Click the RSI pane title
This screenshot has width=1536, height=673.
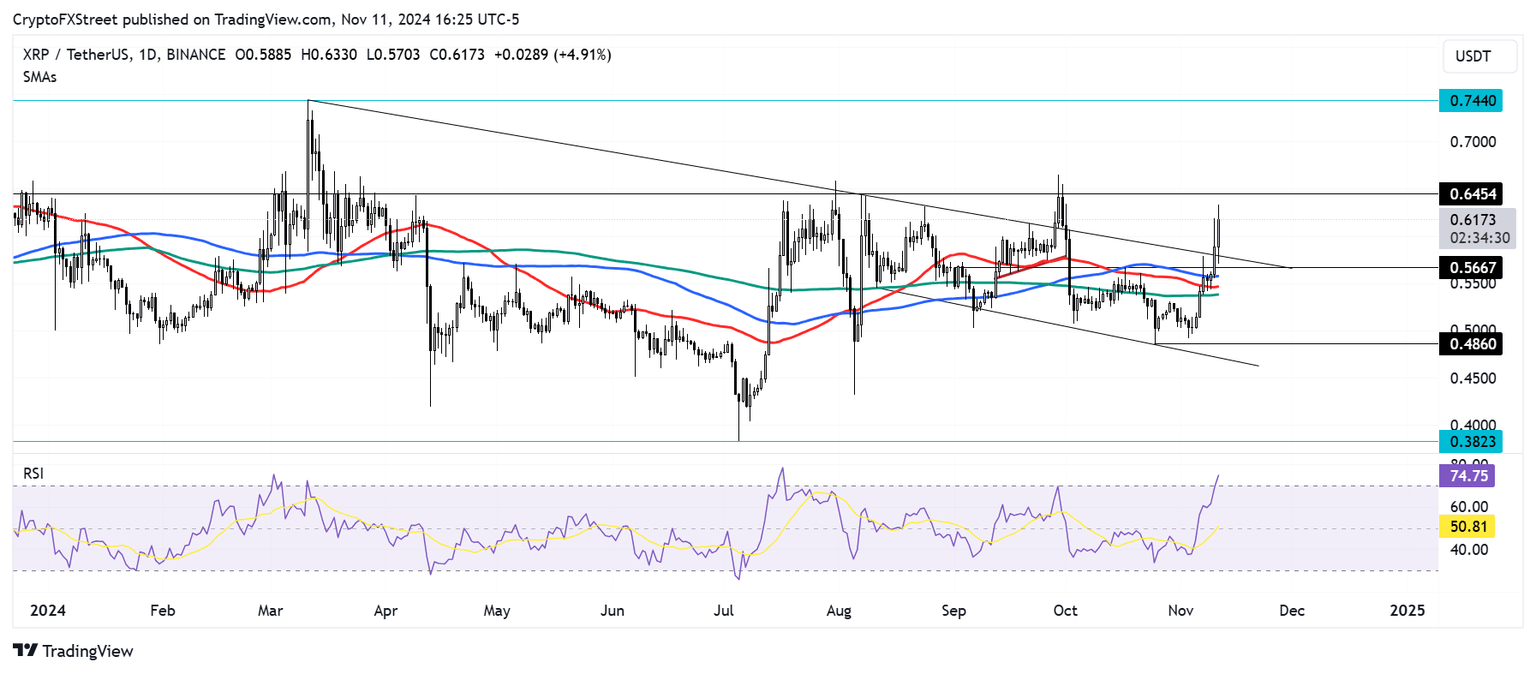pyautogui.click(x=33, y=472)
